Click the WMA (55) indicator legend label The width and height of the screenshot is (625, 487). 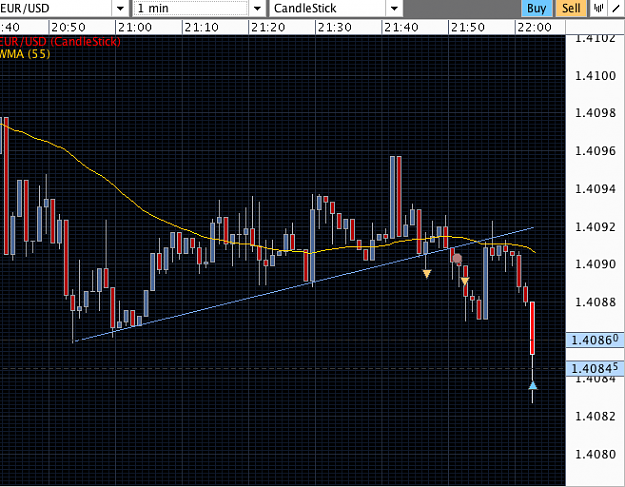tap(25, 53)
